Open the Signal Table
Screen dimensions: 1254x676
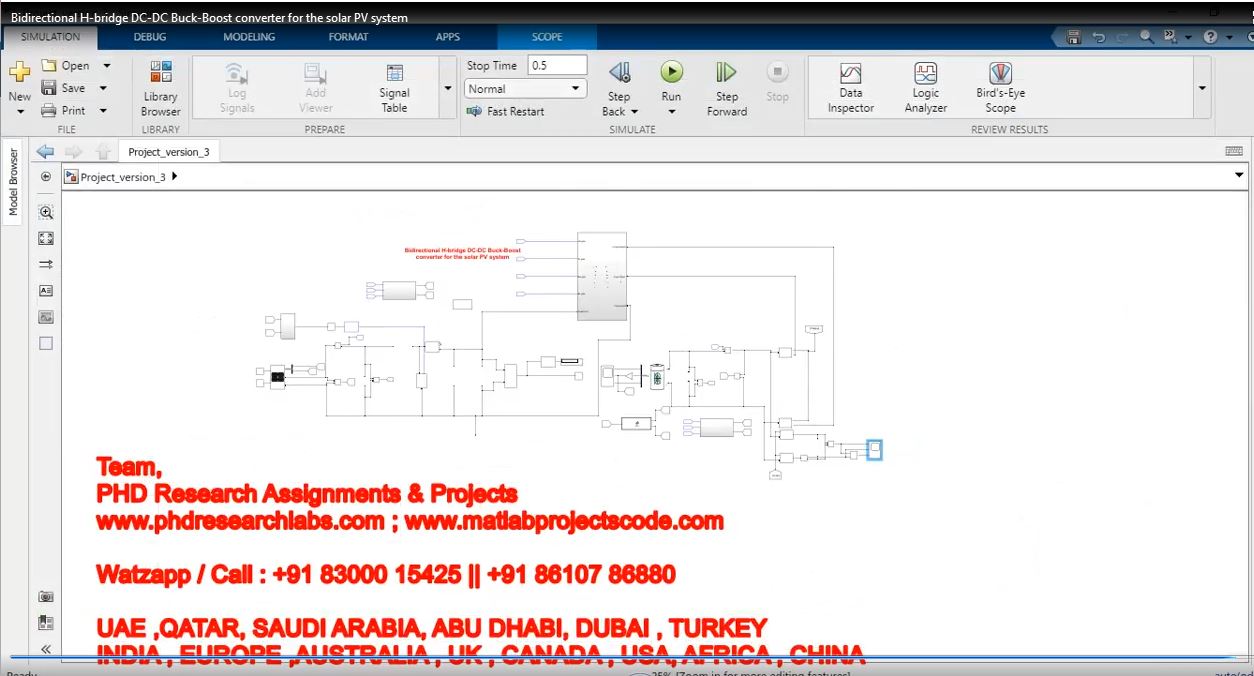(394, 89)
